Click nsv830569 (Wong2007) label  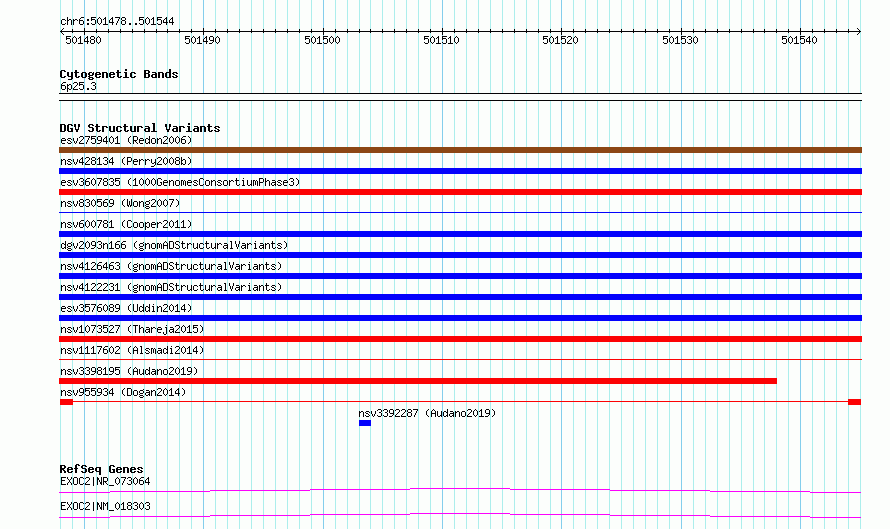[120, 203]
